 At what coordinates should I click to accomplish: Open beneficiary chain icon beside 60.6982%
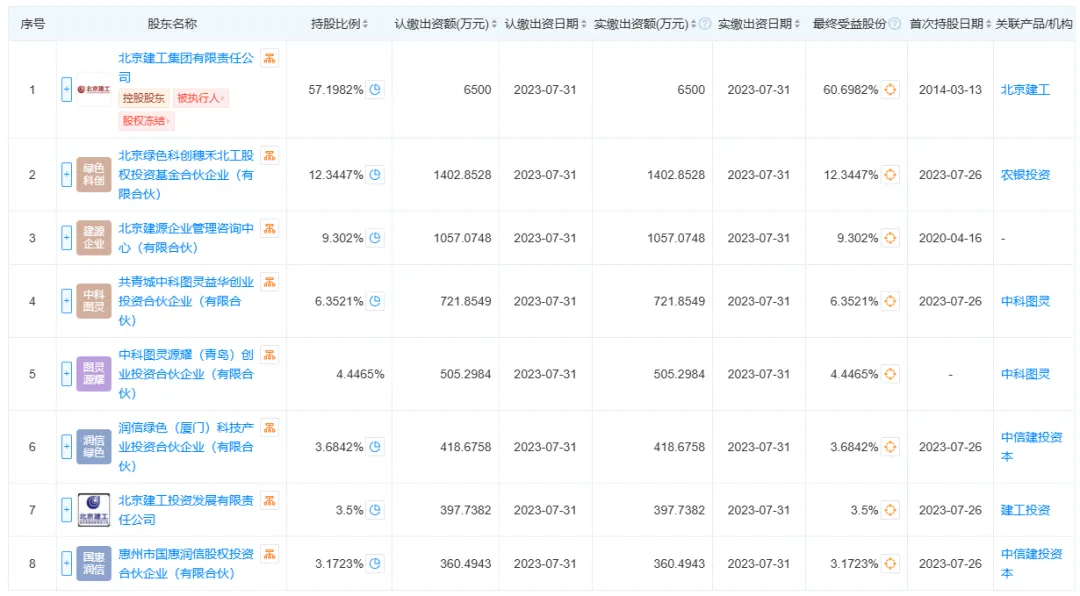coord(890,90)
